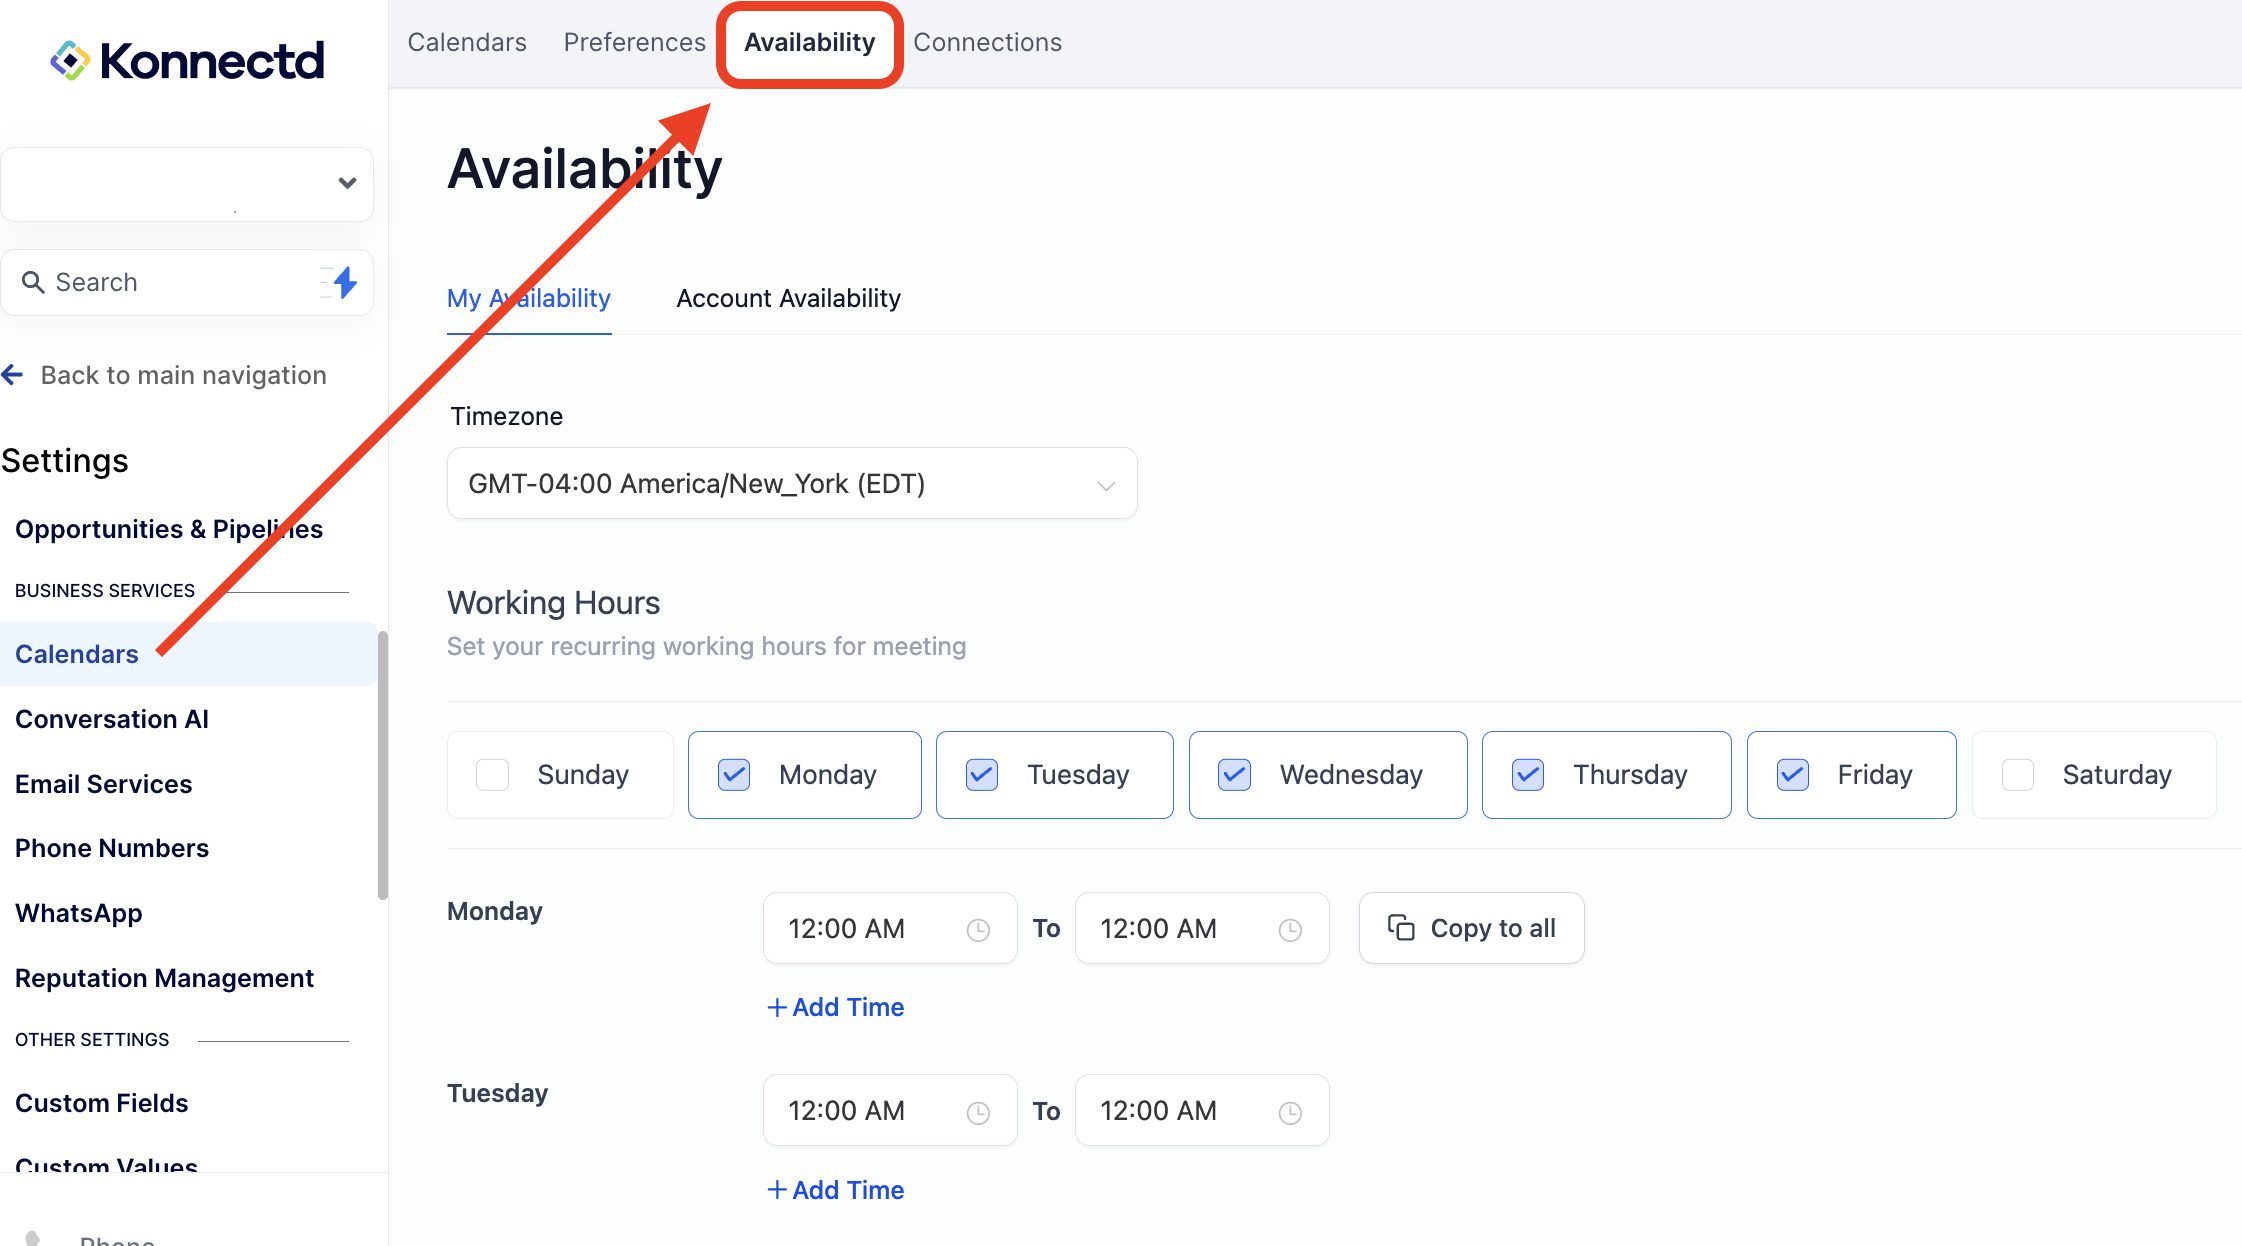Click Copy to all button
This screenshot has height=1246, width=2242.
(1471, 929)
